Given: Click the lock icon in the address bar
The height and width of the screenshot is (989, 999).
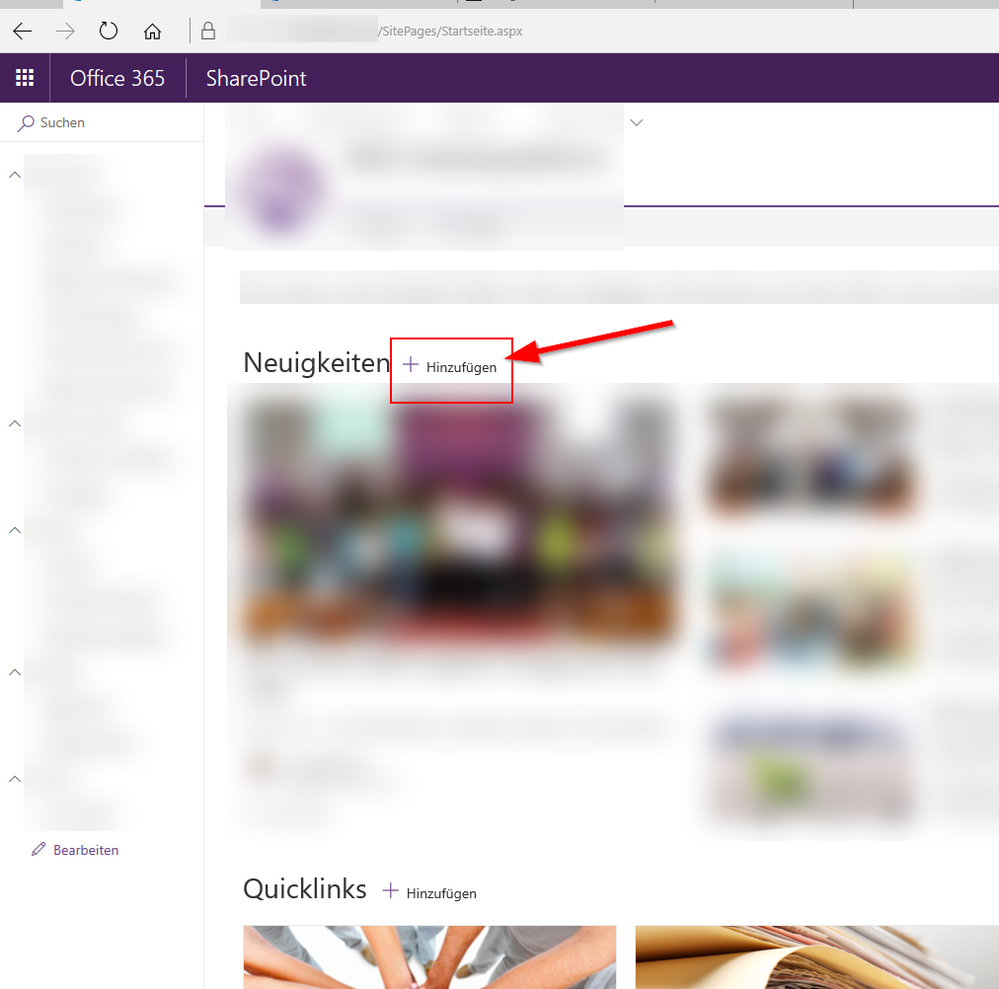Looking at the screenshot, I should tap(207, 31).
